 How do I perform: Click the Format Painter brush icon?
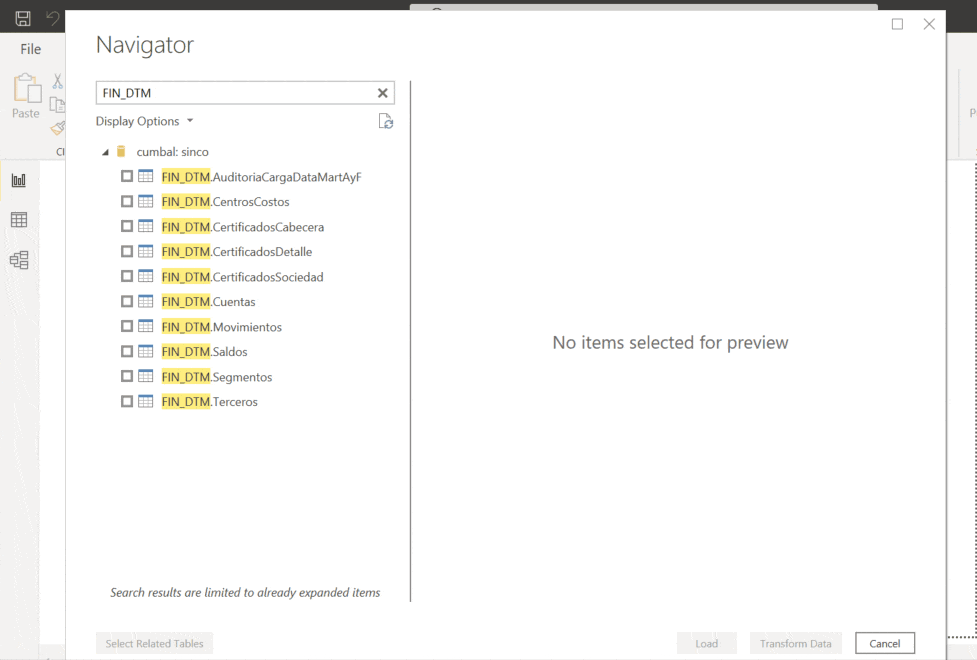58,128
